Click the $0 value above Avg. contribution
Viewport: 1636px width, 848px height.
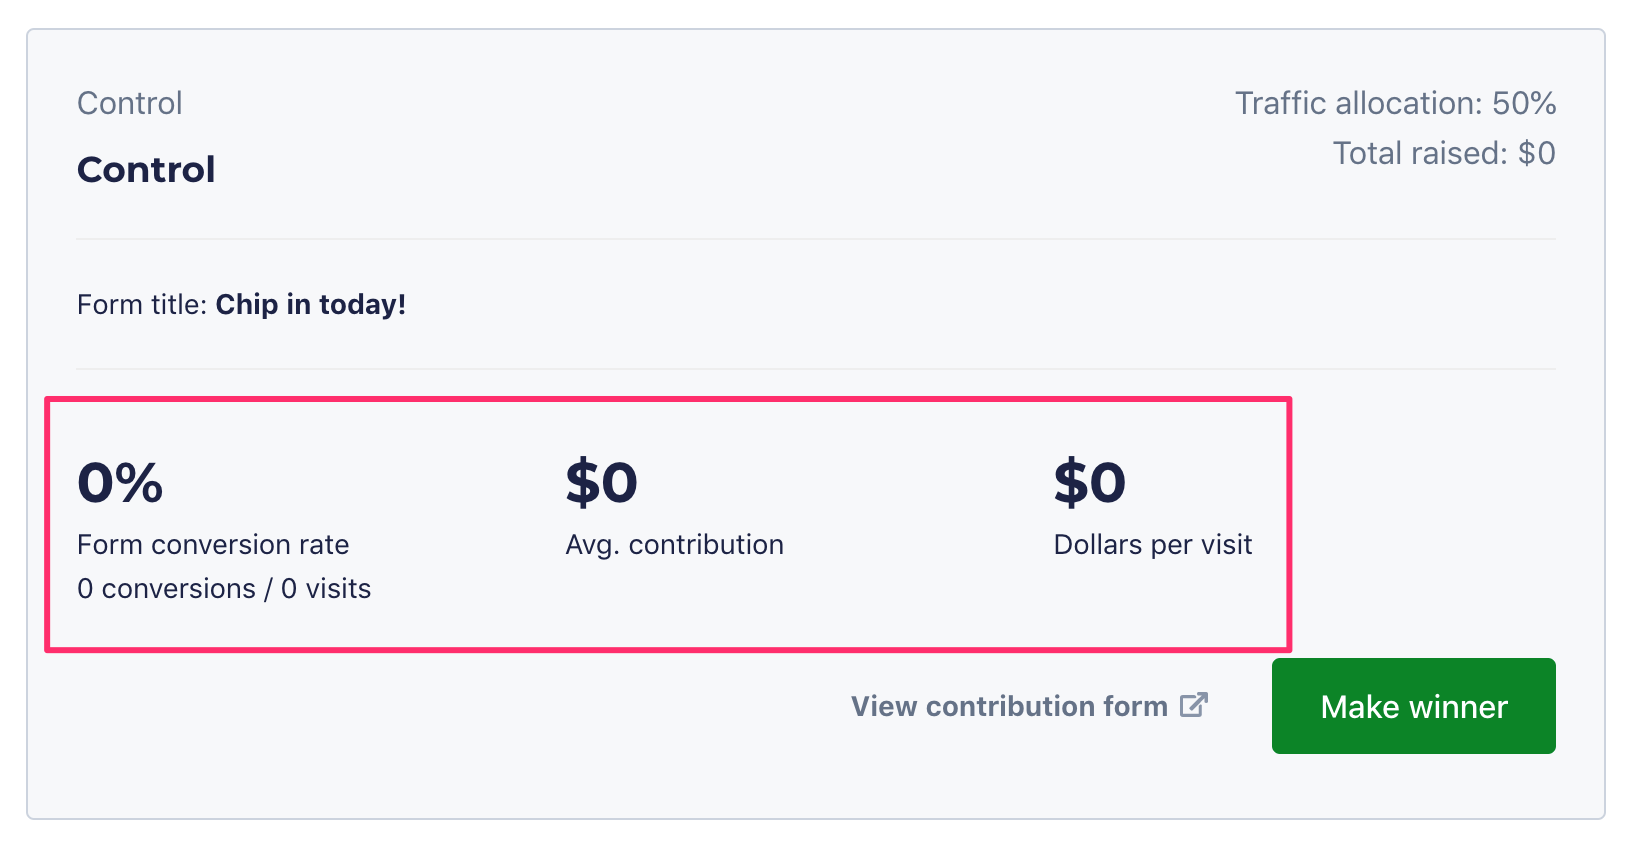point(601,483)
